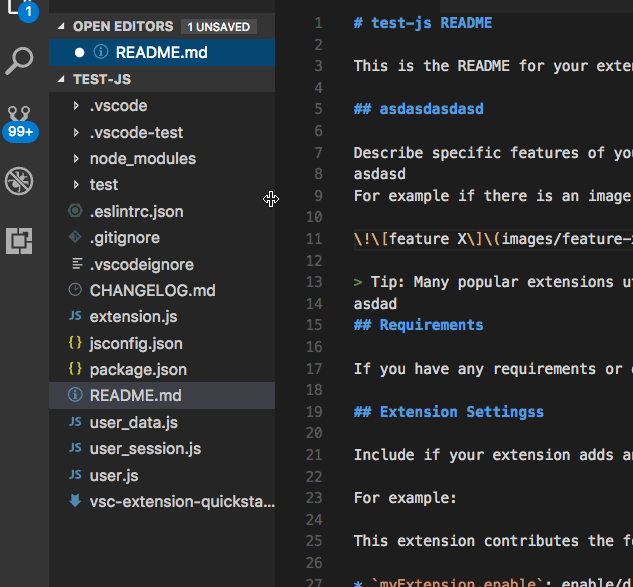Viewport: 633px width, 587px height.
Task: Click the 'asdad' text on line 14
Action: (x=375, y=304)
